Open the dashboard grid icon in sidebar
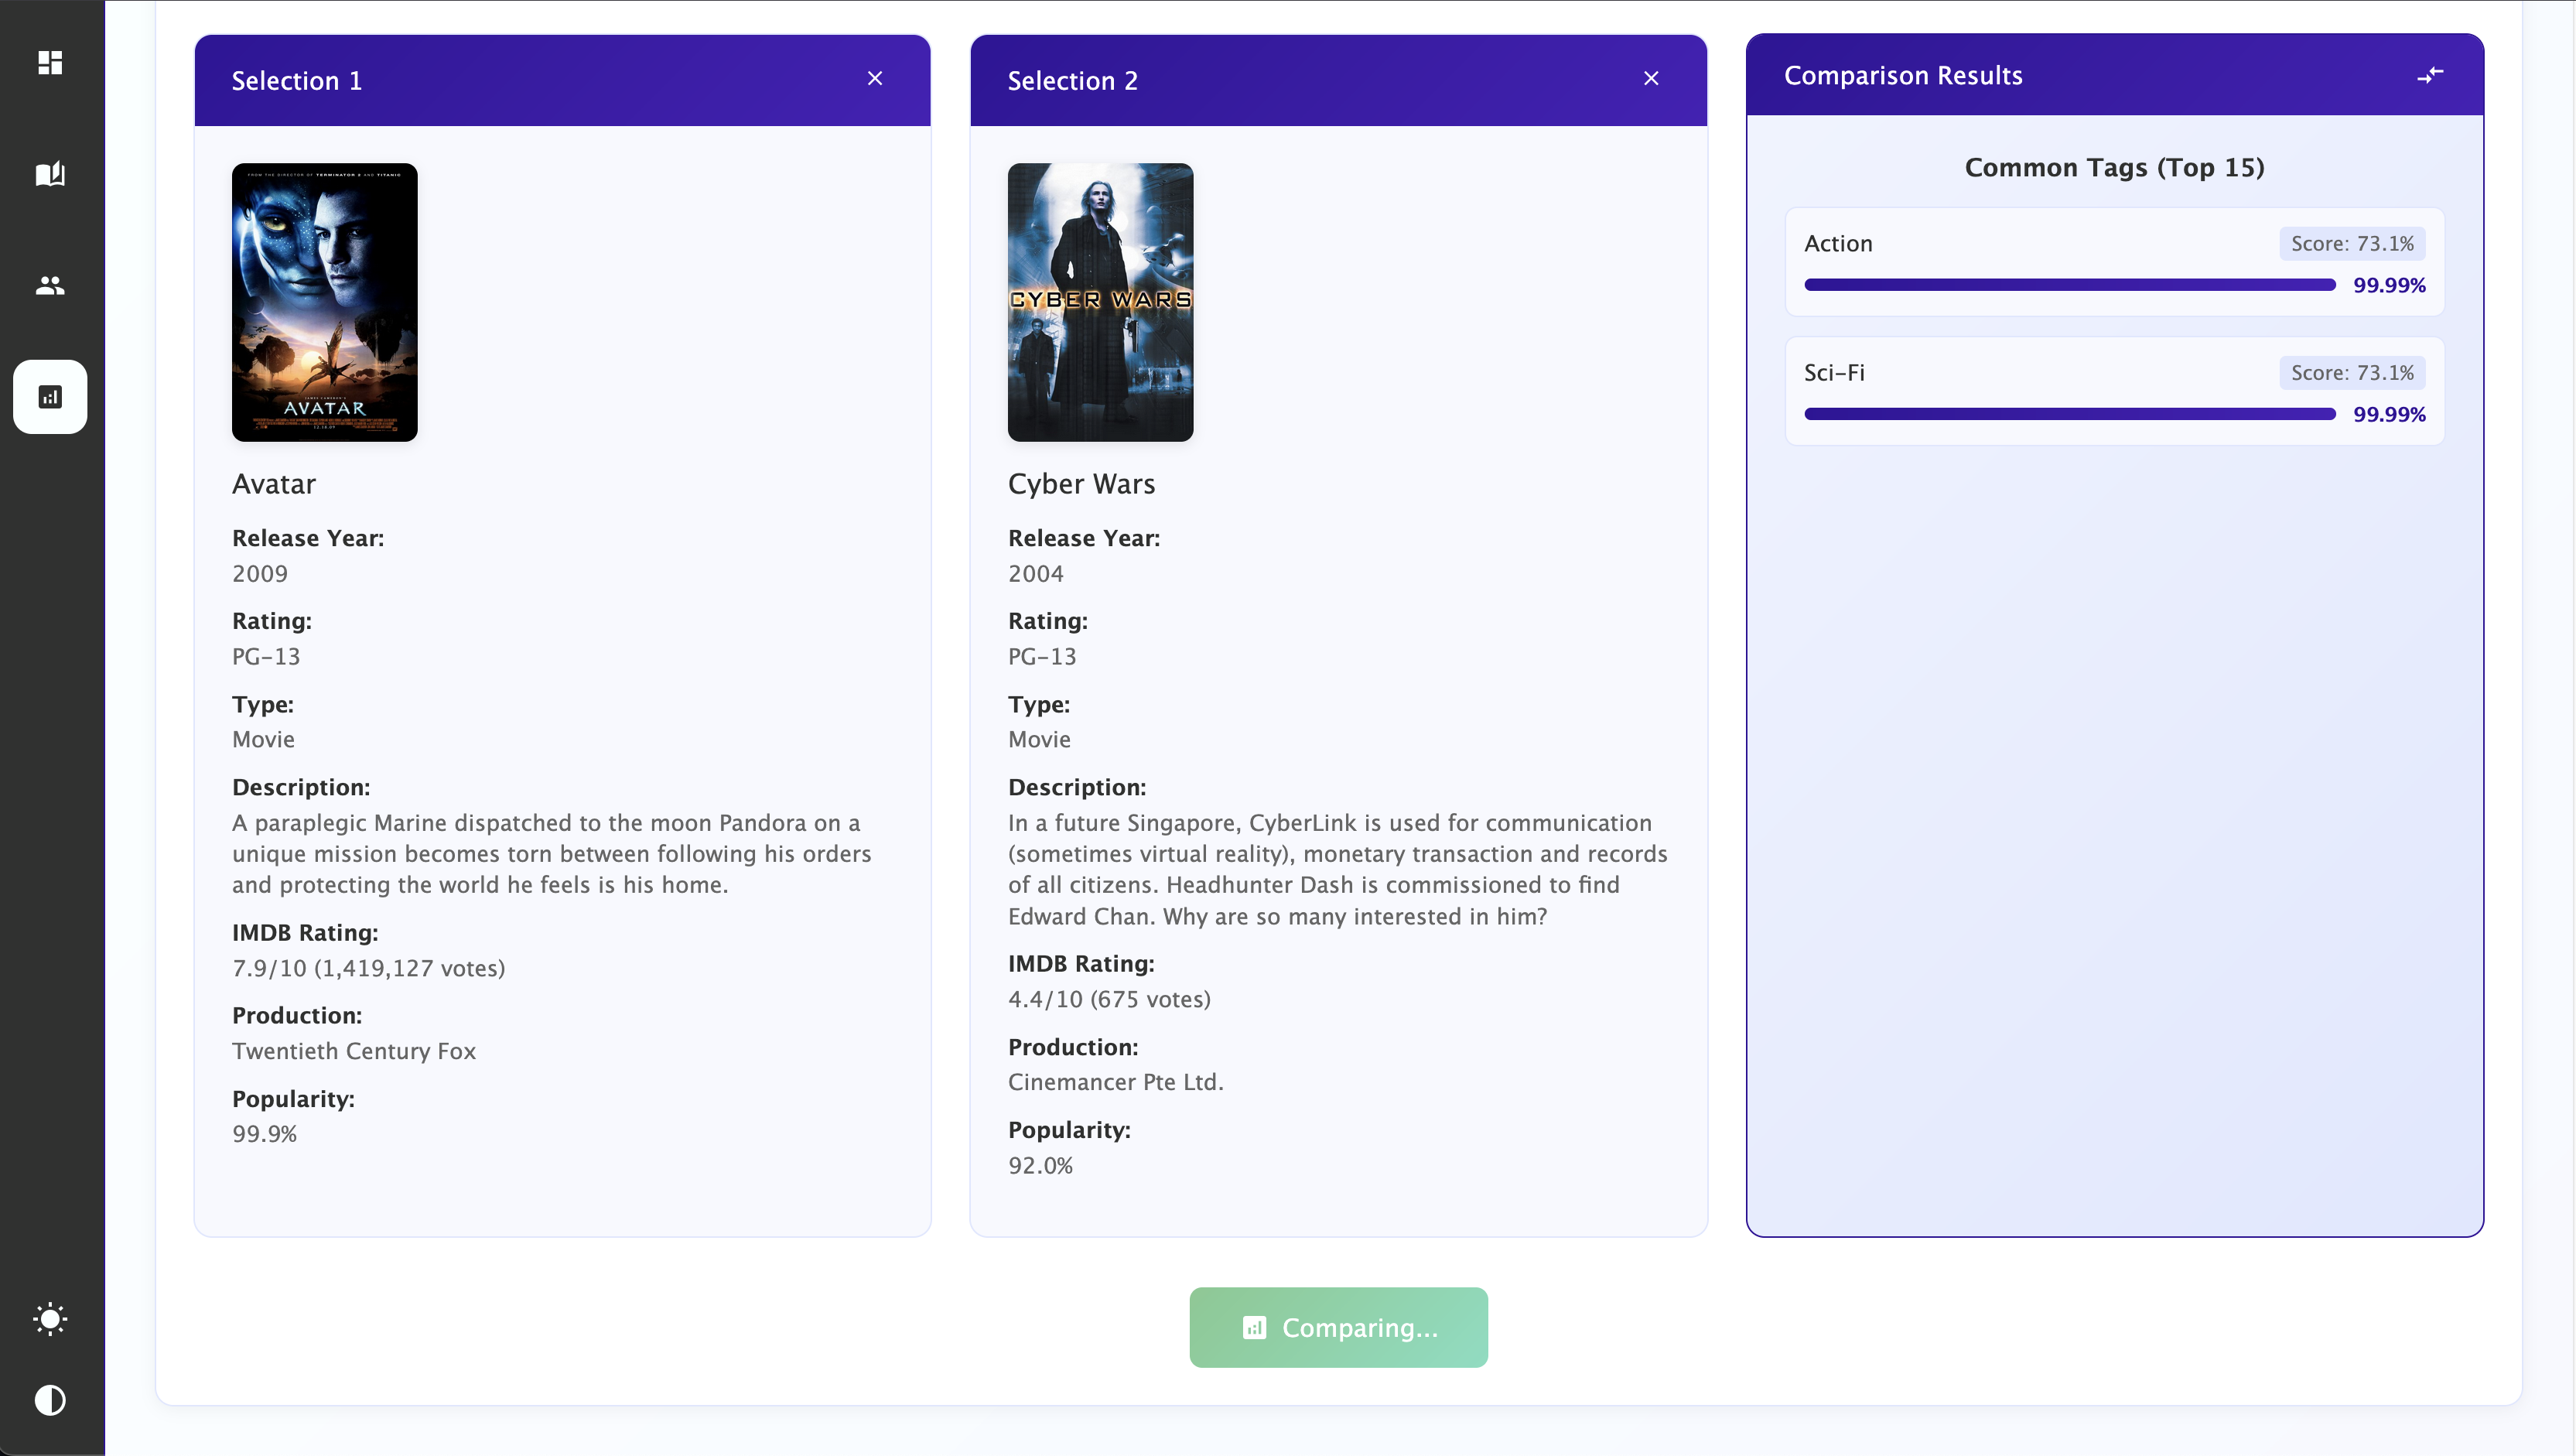The image size is (2576, 1456). coord(50,63)
